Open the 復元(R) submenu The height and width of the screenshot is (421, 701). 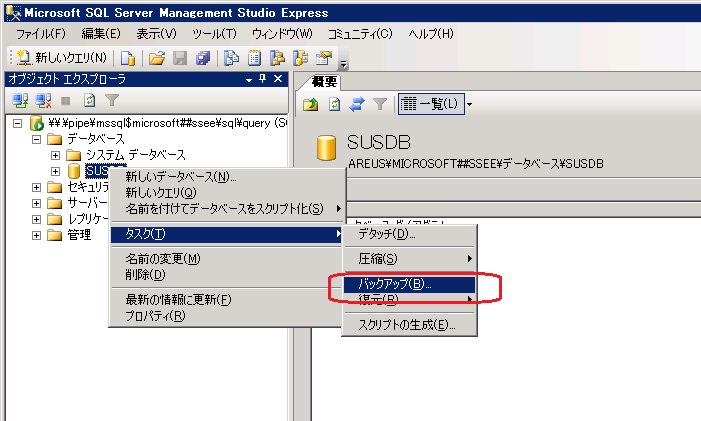coord(409,299)
